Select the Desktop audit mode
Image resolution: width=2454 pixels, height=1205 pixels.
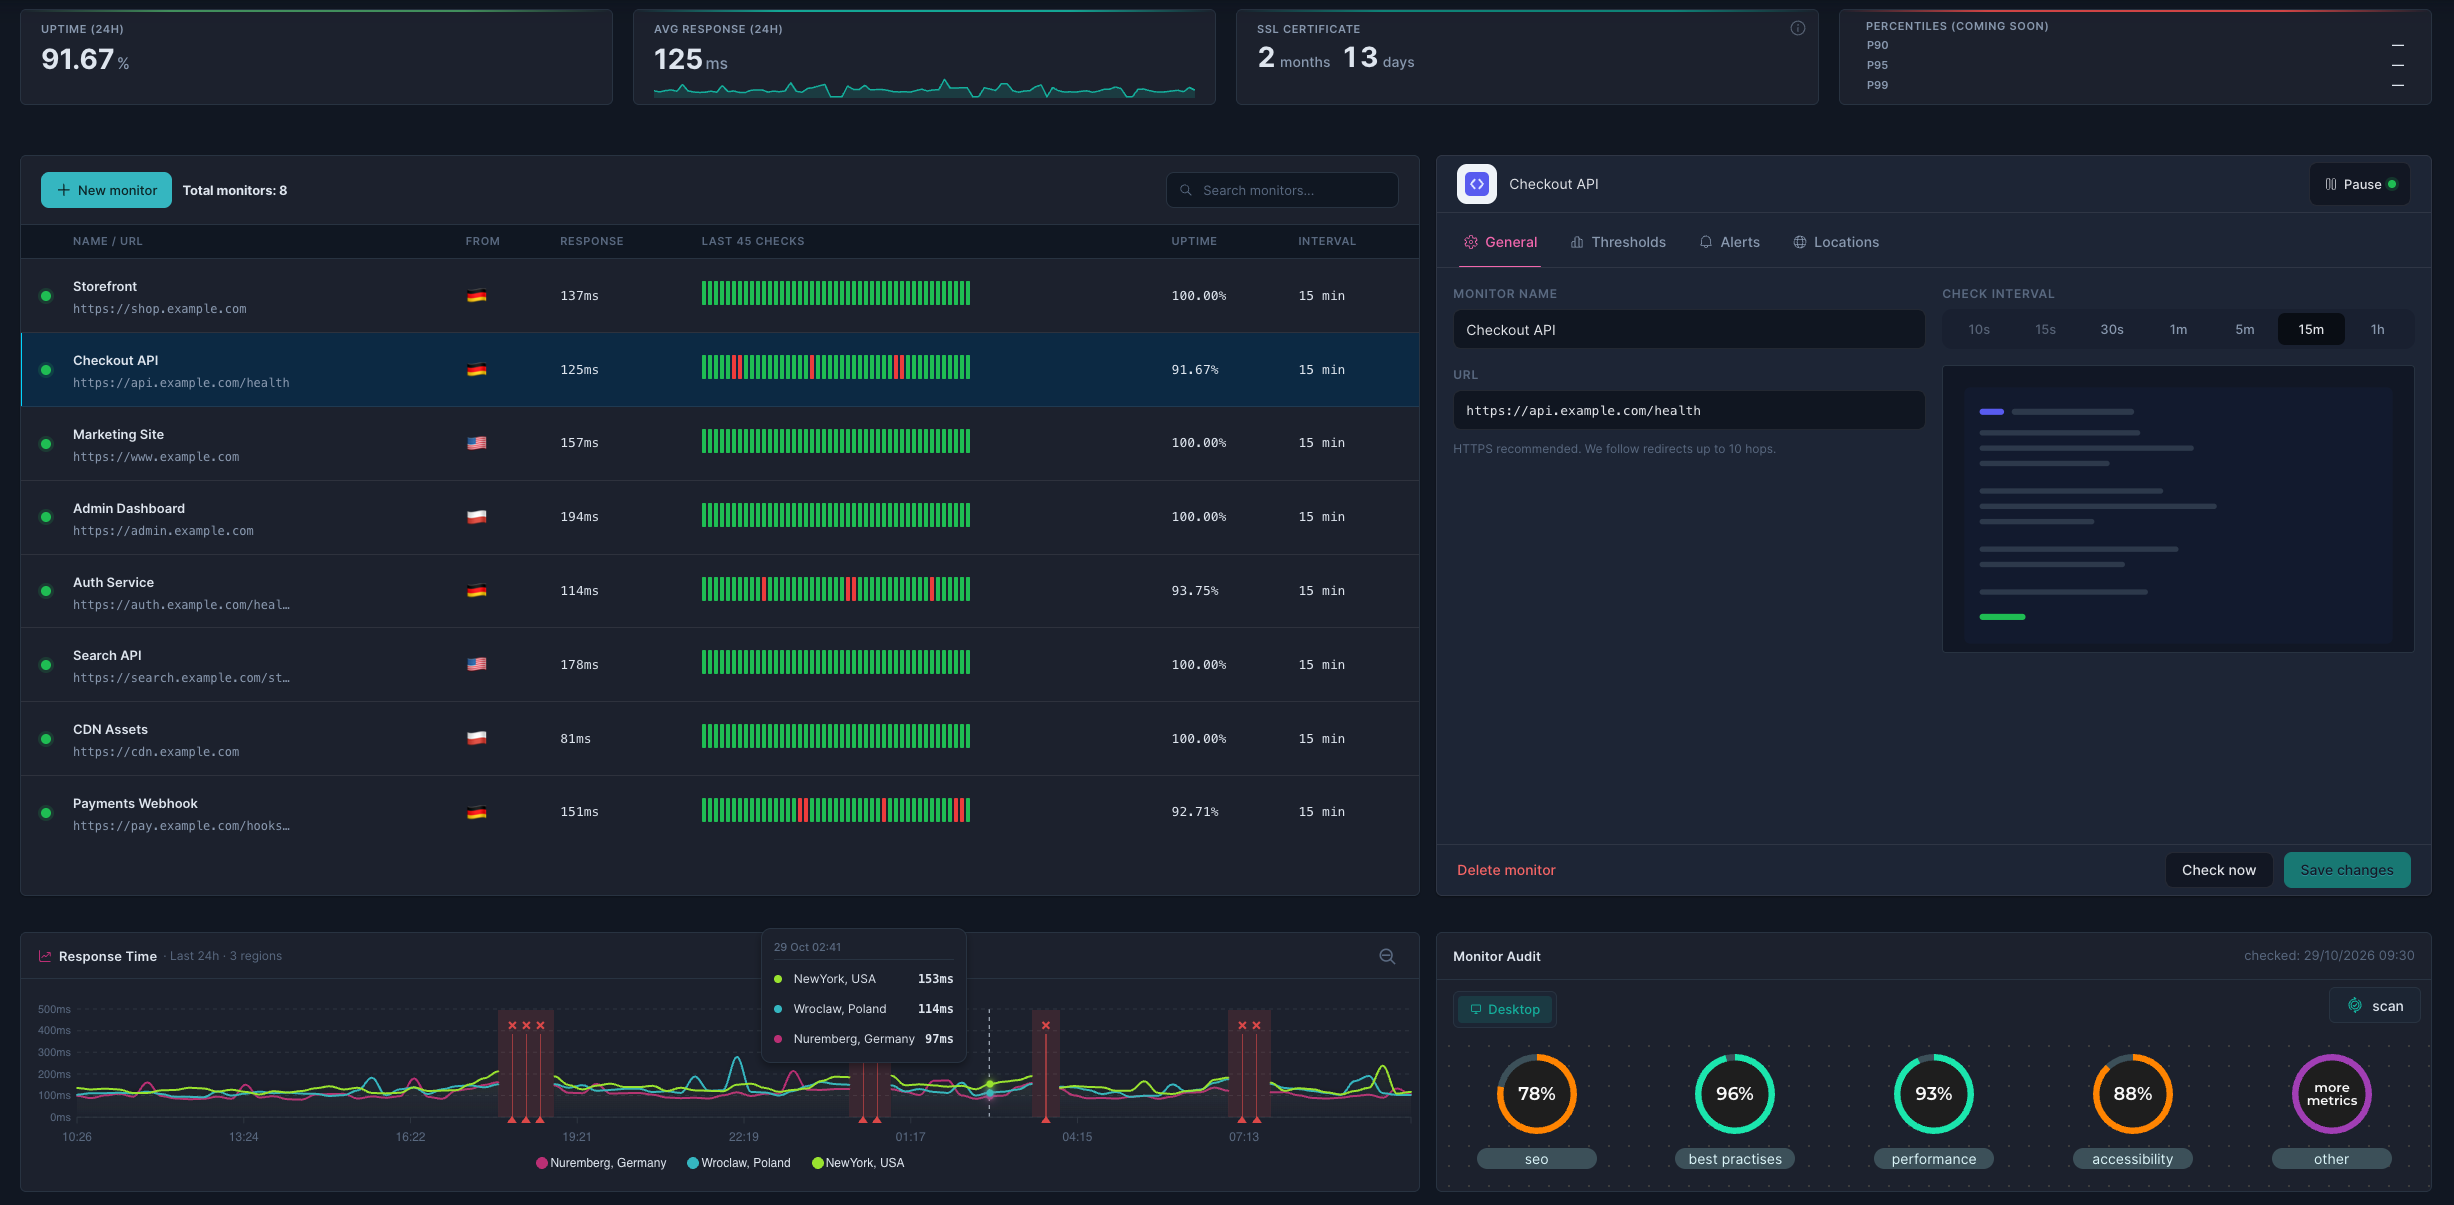(1504, 1009)
